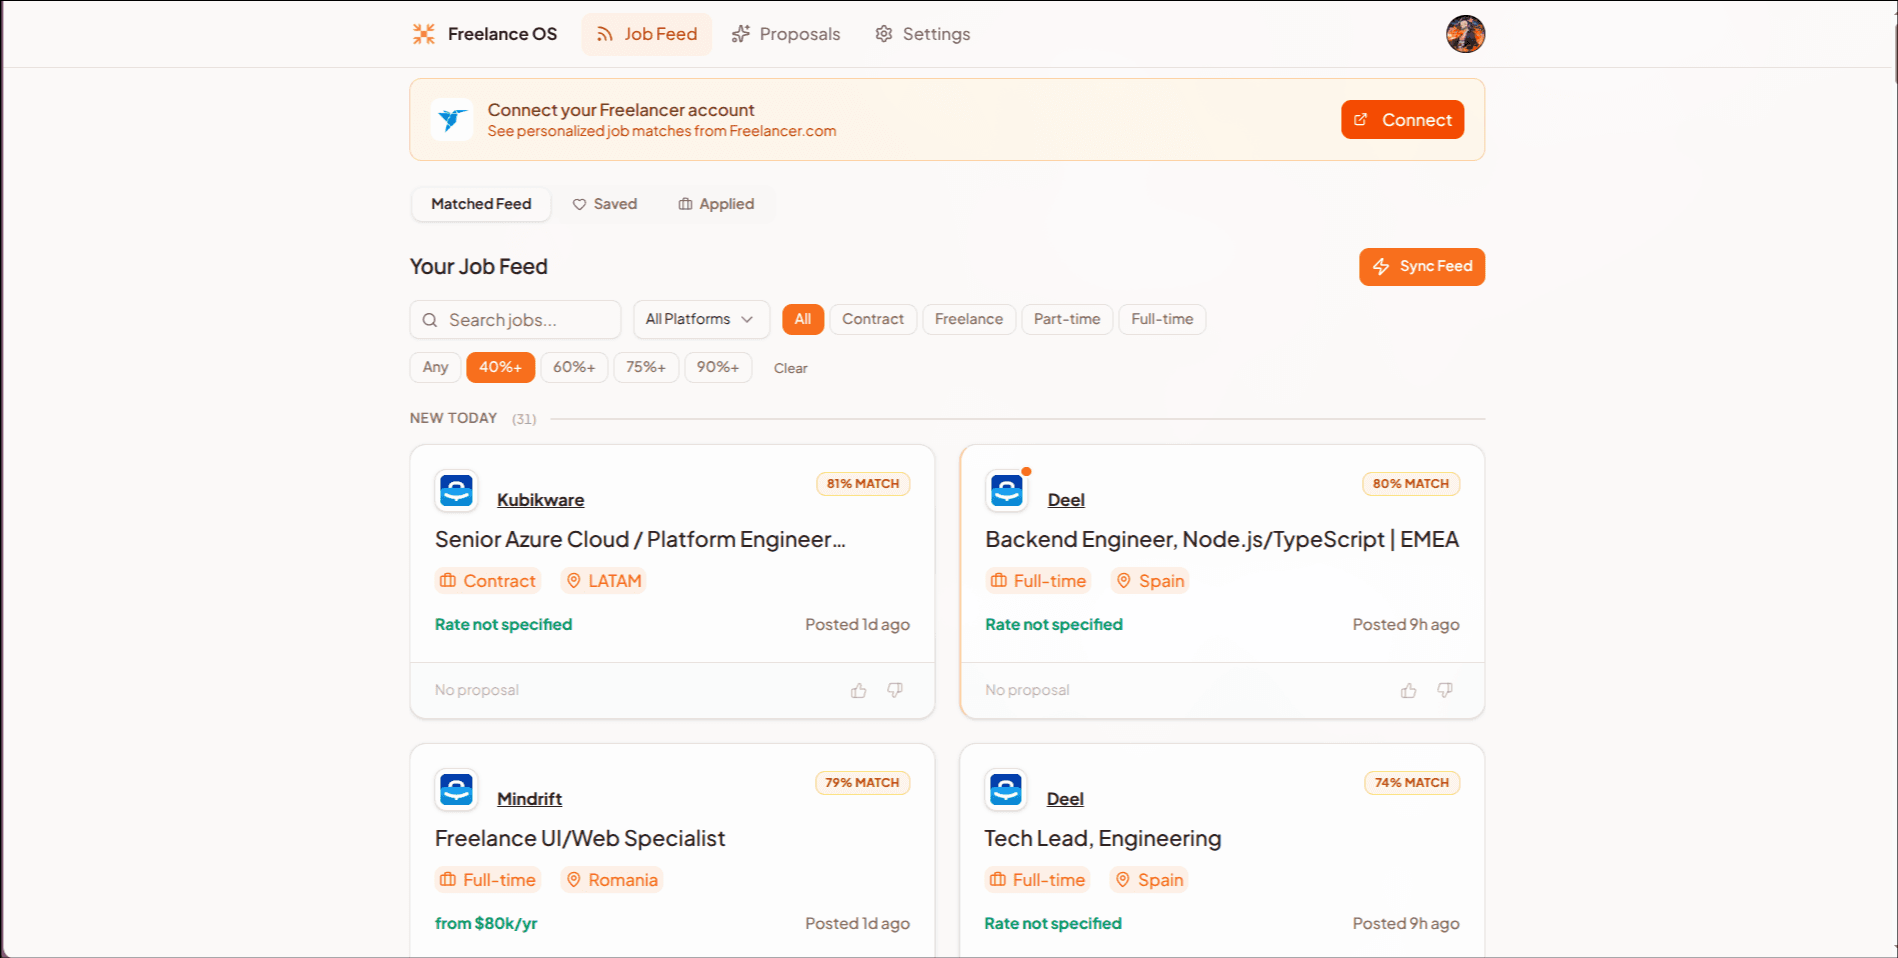Thumbs up the Senior Azure Cloud job
Viewport: 1898px width, 958px height.
858,690
